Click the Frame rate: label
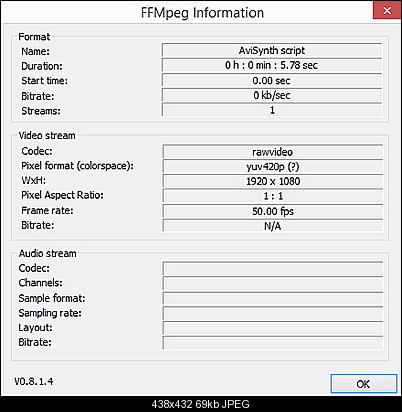 pyautogui.click(x=47, y=211)
